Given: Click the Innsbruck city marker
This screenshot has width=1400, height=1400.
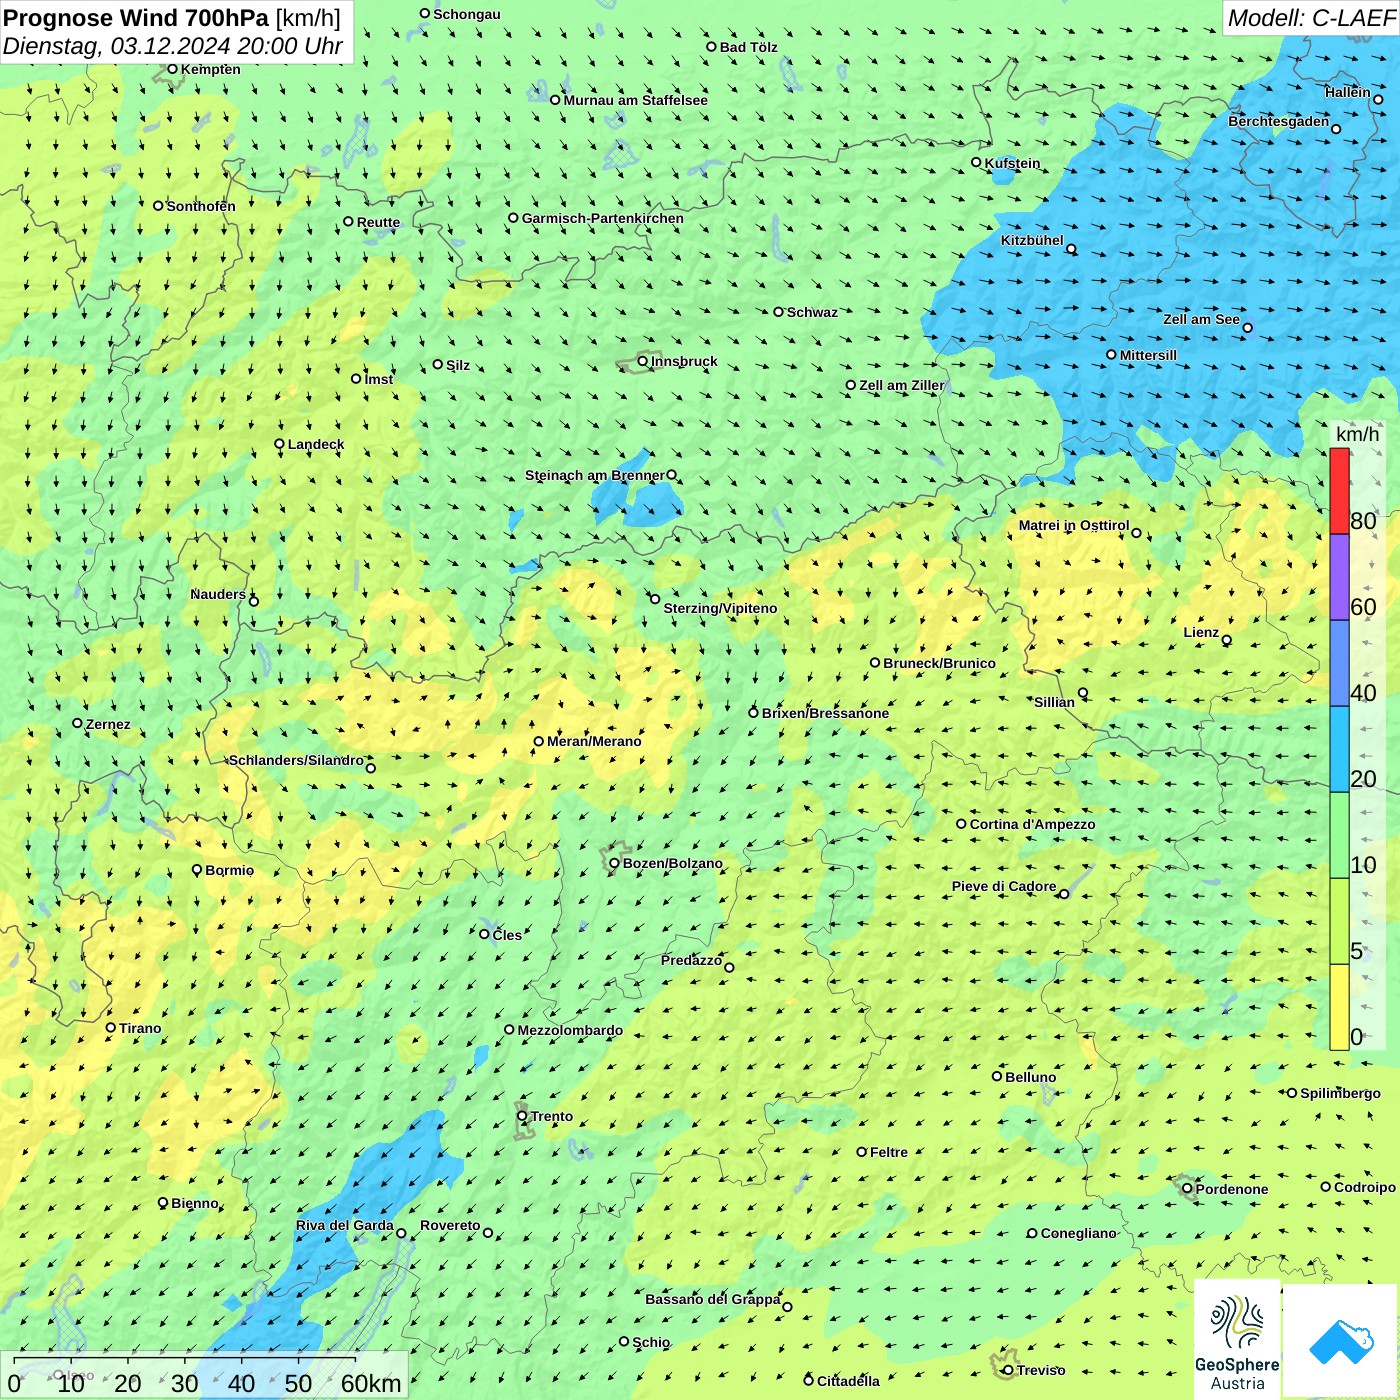Looking at the screenshot, I should click(643, 361).
